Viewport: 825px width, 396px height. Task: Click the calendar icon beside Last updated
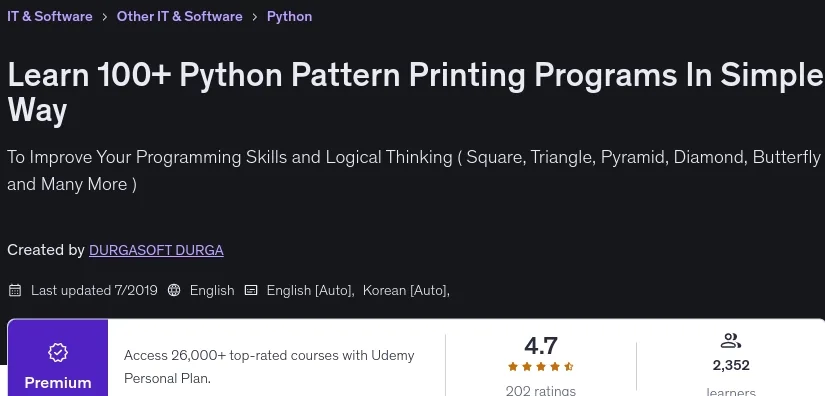coord(15,290)
